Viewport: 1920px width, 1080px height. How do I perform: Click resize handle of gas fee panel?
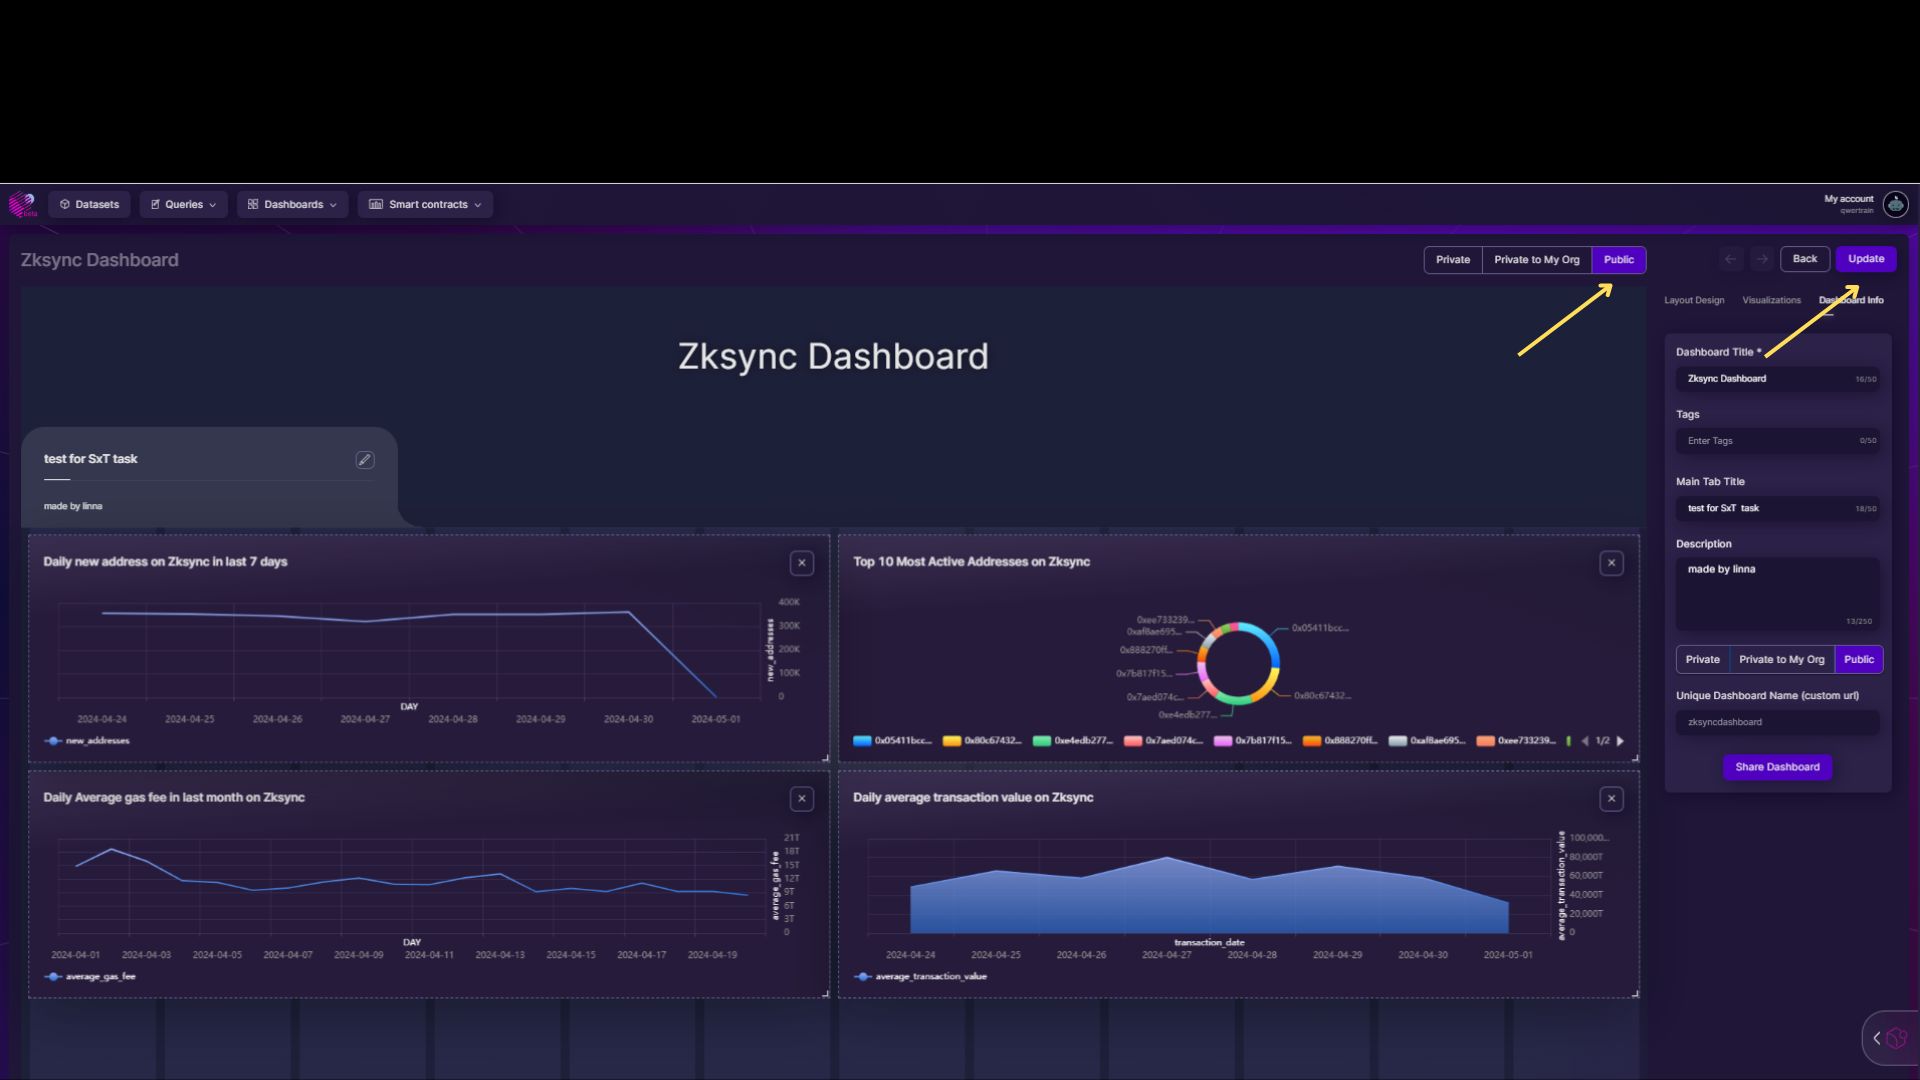click(825, 994)
